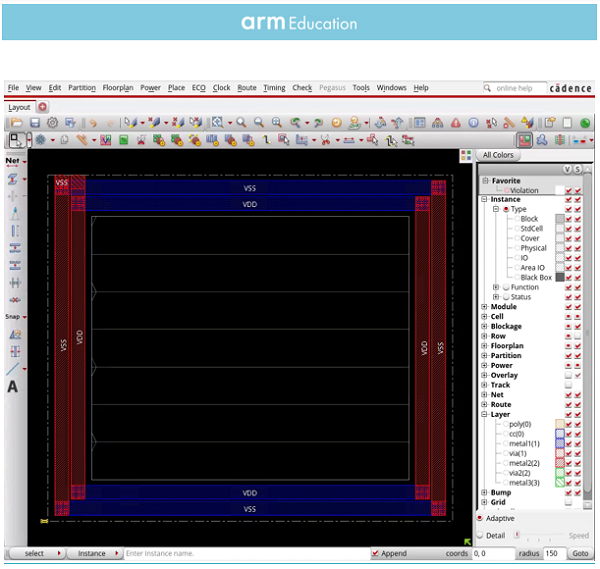Open the Instance type dropdown at bottom
The width and height of the screenshot is (600, 569).
[x=95, y=553]
